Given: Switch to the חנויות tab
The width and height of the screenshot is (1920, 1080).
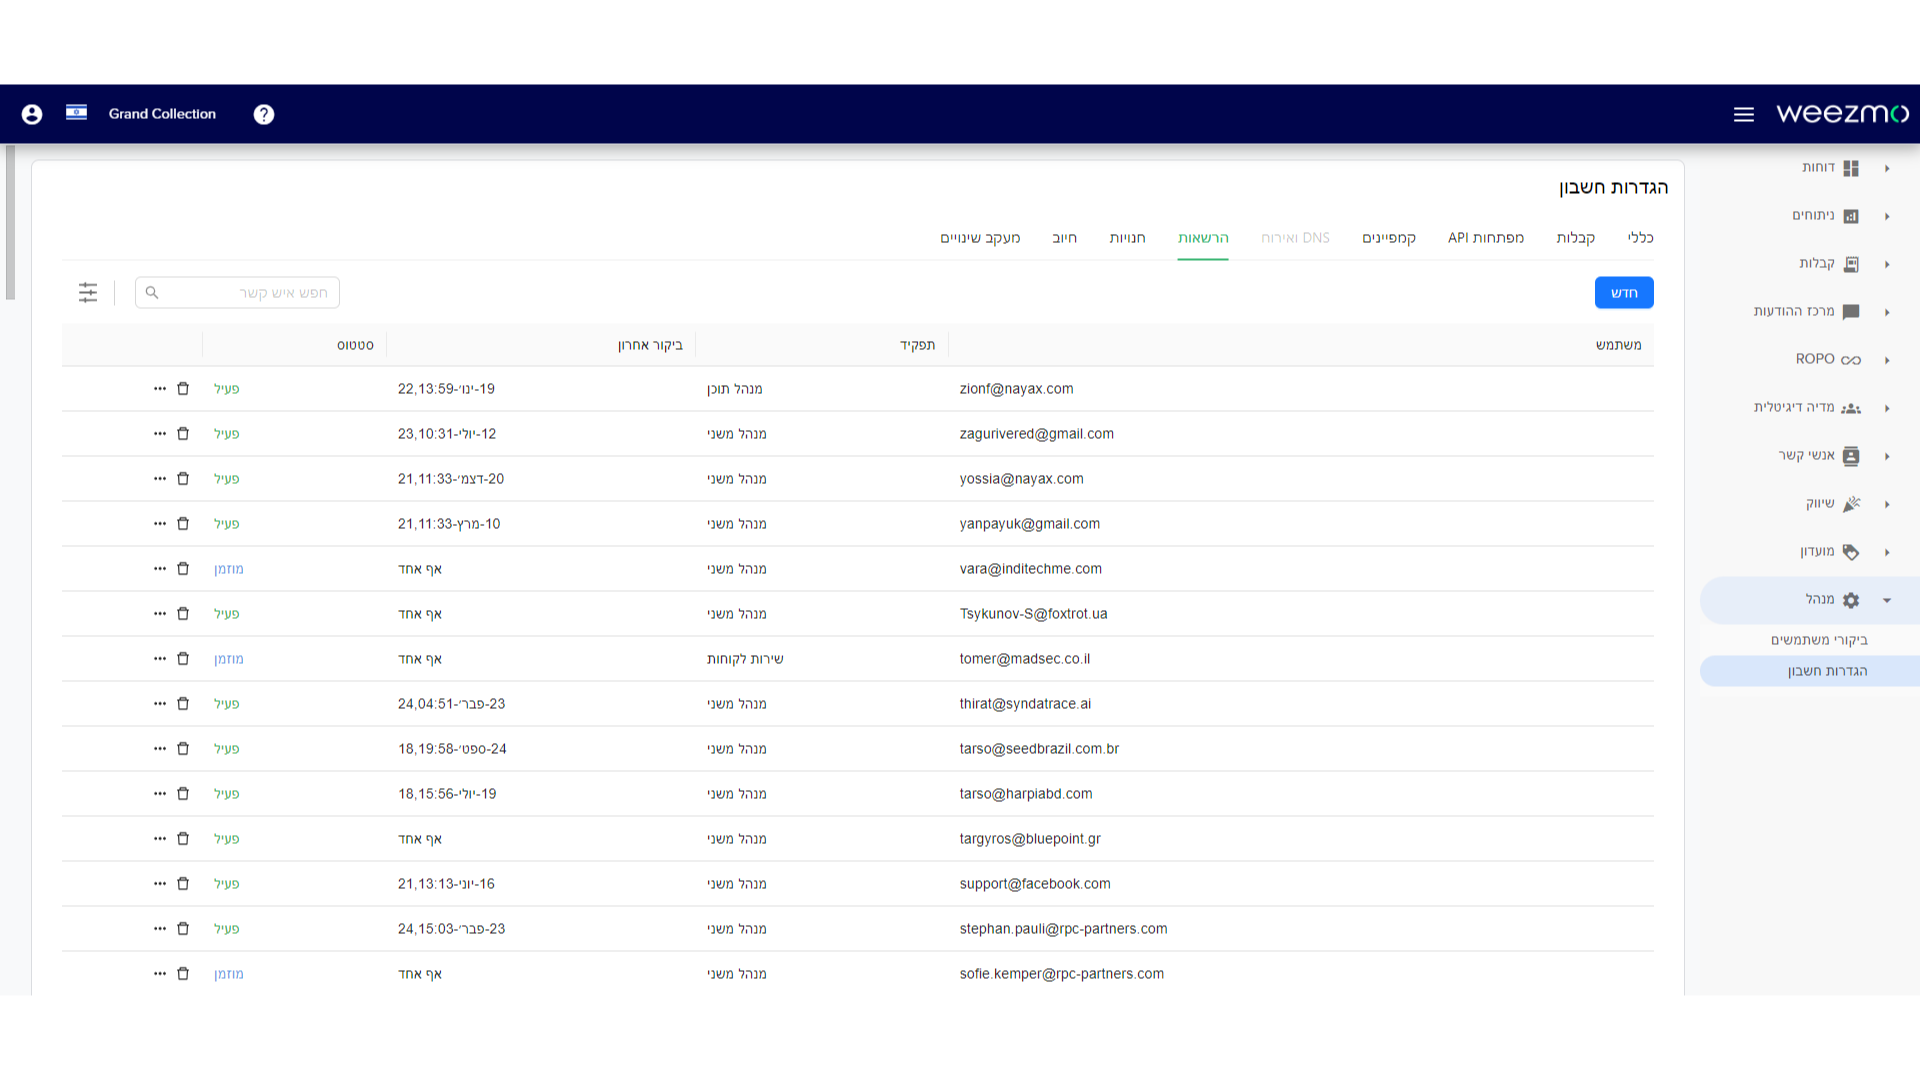Looking at the screenshot, I should point(1127,238).
